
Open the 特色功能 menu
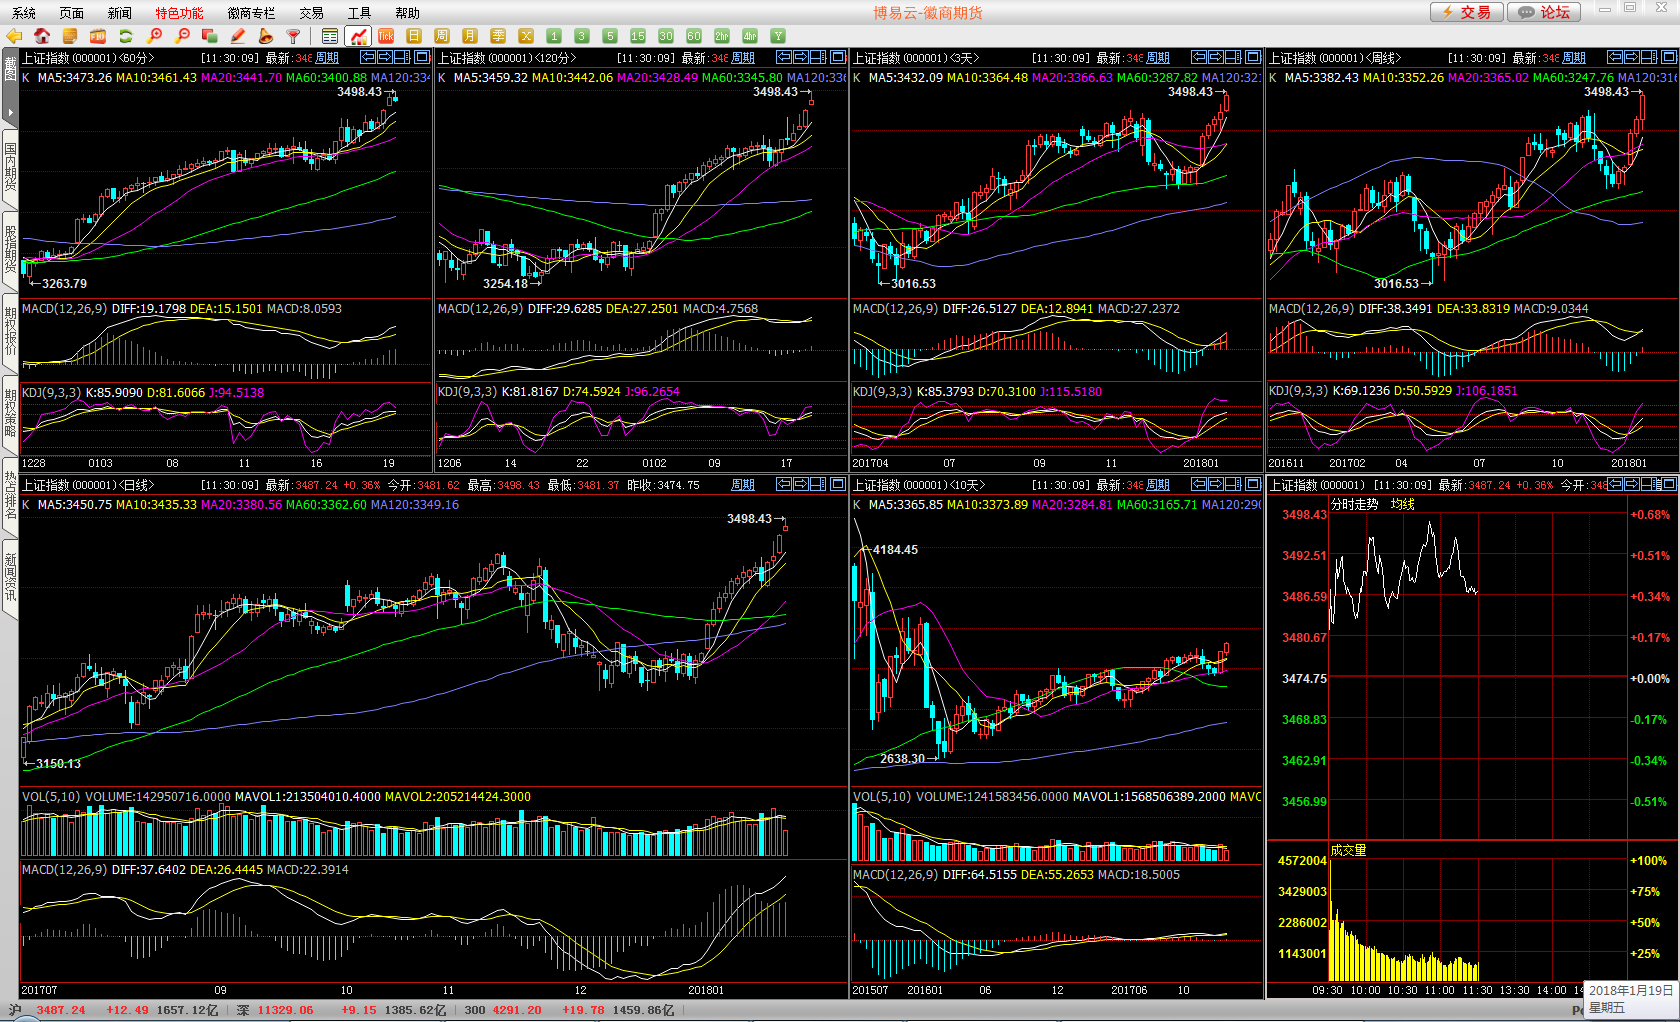click(179, 13)
